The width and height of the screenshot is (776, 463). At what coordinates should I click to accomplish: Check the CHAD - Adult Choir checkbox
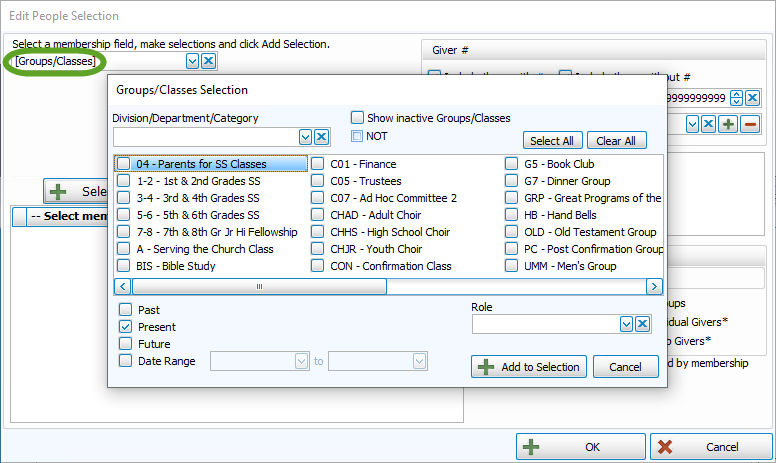[317, 215]
